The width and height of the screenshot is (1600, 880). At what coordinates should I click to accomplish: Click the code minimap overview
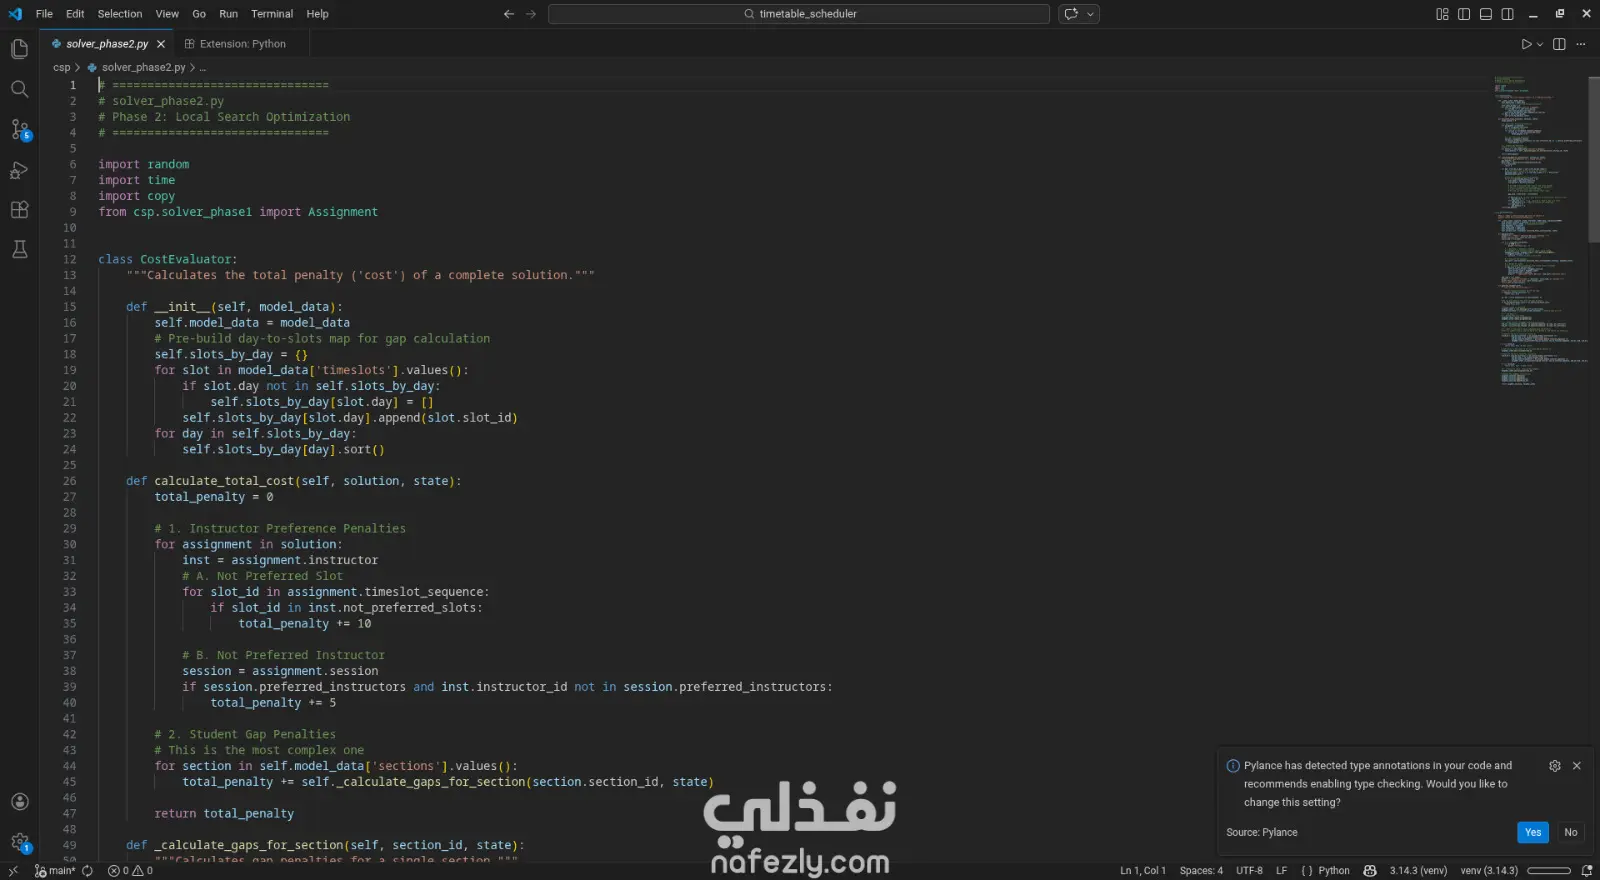tap(1540, 232)
